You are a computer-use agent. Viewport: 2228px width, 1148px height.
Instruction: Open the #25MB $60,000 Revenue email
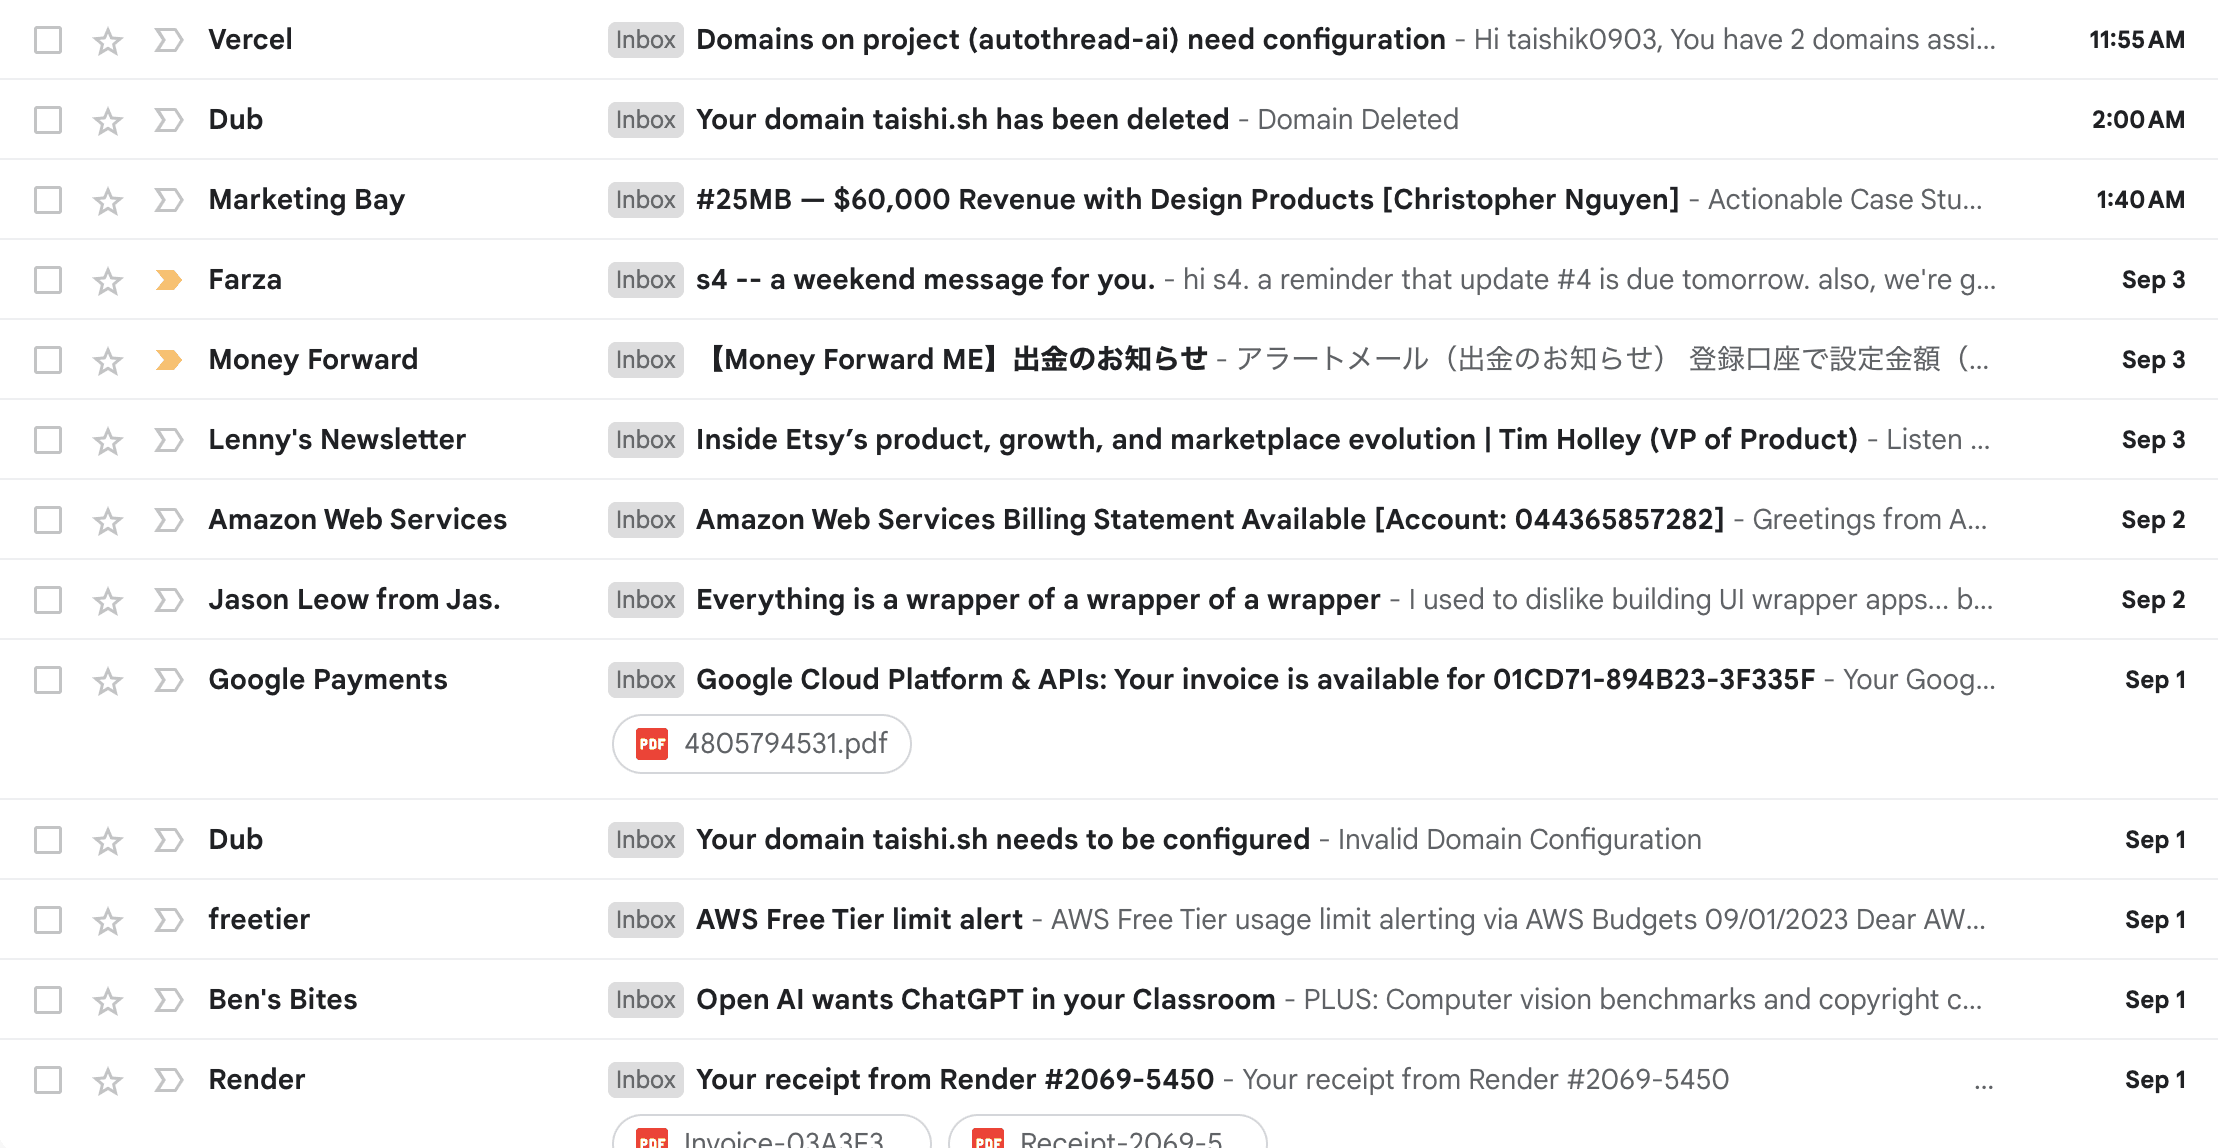coord(1188,200)
